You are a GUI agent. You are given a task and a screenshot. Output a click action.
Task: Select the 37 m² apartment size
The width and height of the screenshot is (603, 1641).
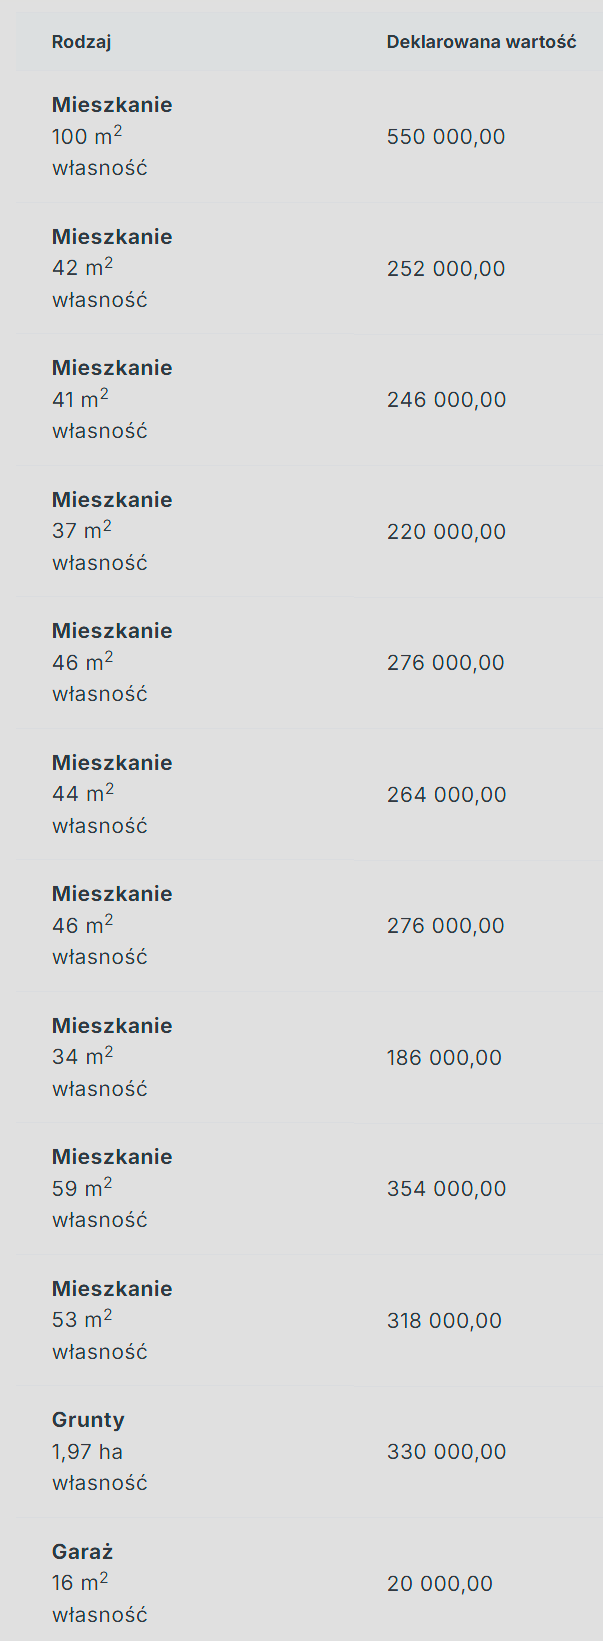click(x=81, y=531)
